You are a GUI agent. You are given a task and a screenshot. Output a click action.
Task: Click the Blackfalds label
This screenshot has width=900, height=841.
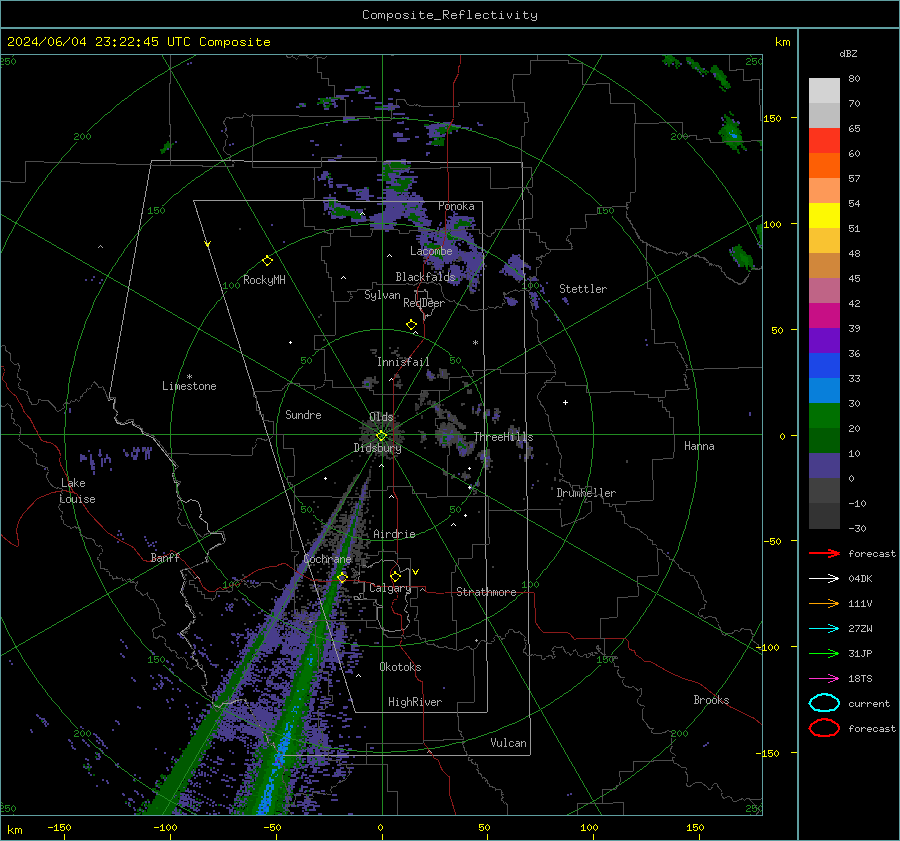coord(425,277)
